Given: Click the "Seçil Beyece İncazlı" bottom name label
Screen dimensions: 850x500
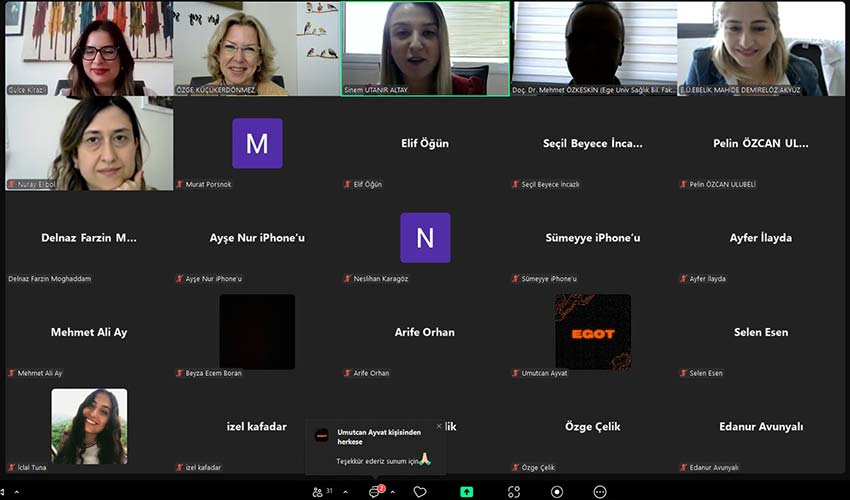Looking at the screenshot, I should [550, 184].
